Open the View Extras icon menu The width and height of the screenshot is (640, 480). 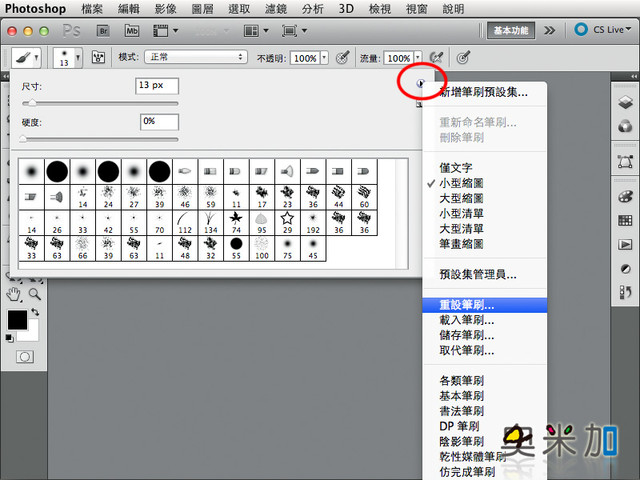click(x=165, y=31)
